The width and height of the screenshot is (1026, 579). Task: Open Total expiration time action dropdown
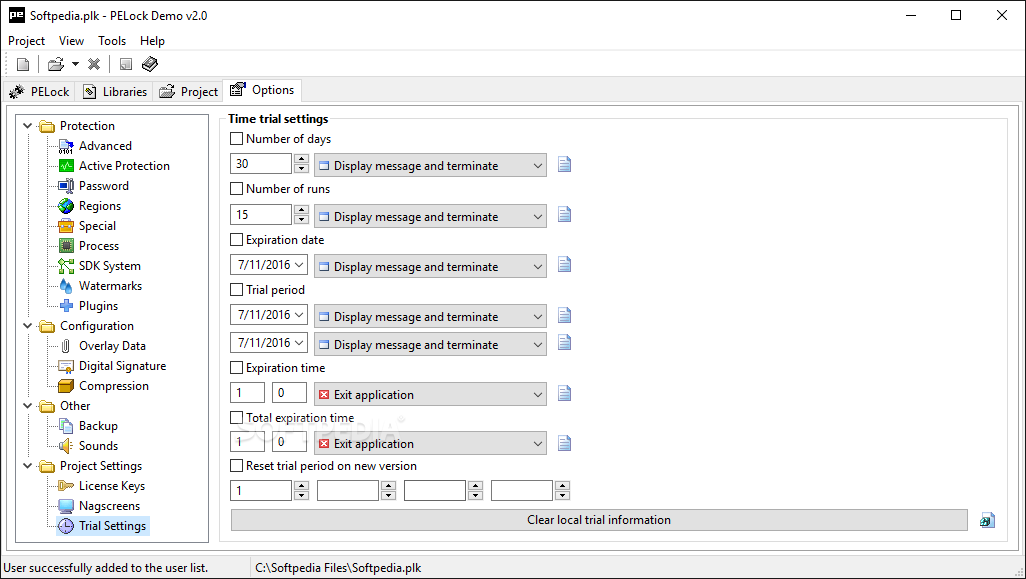click(431, 444)
